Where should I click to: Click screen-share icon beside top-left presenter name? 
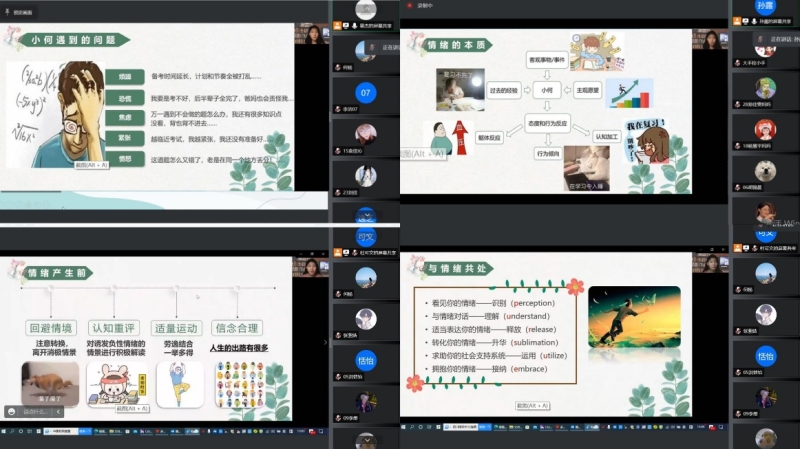point(345,25)
